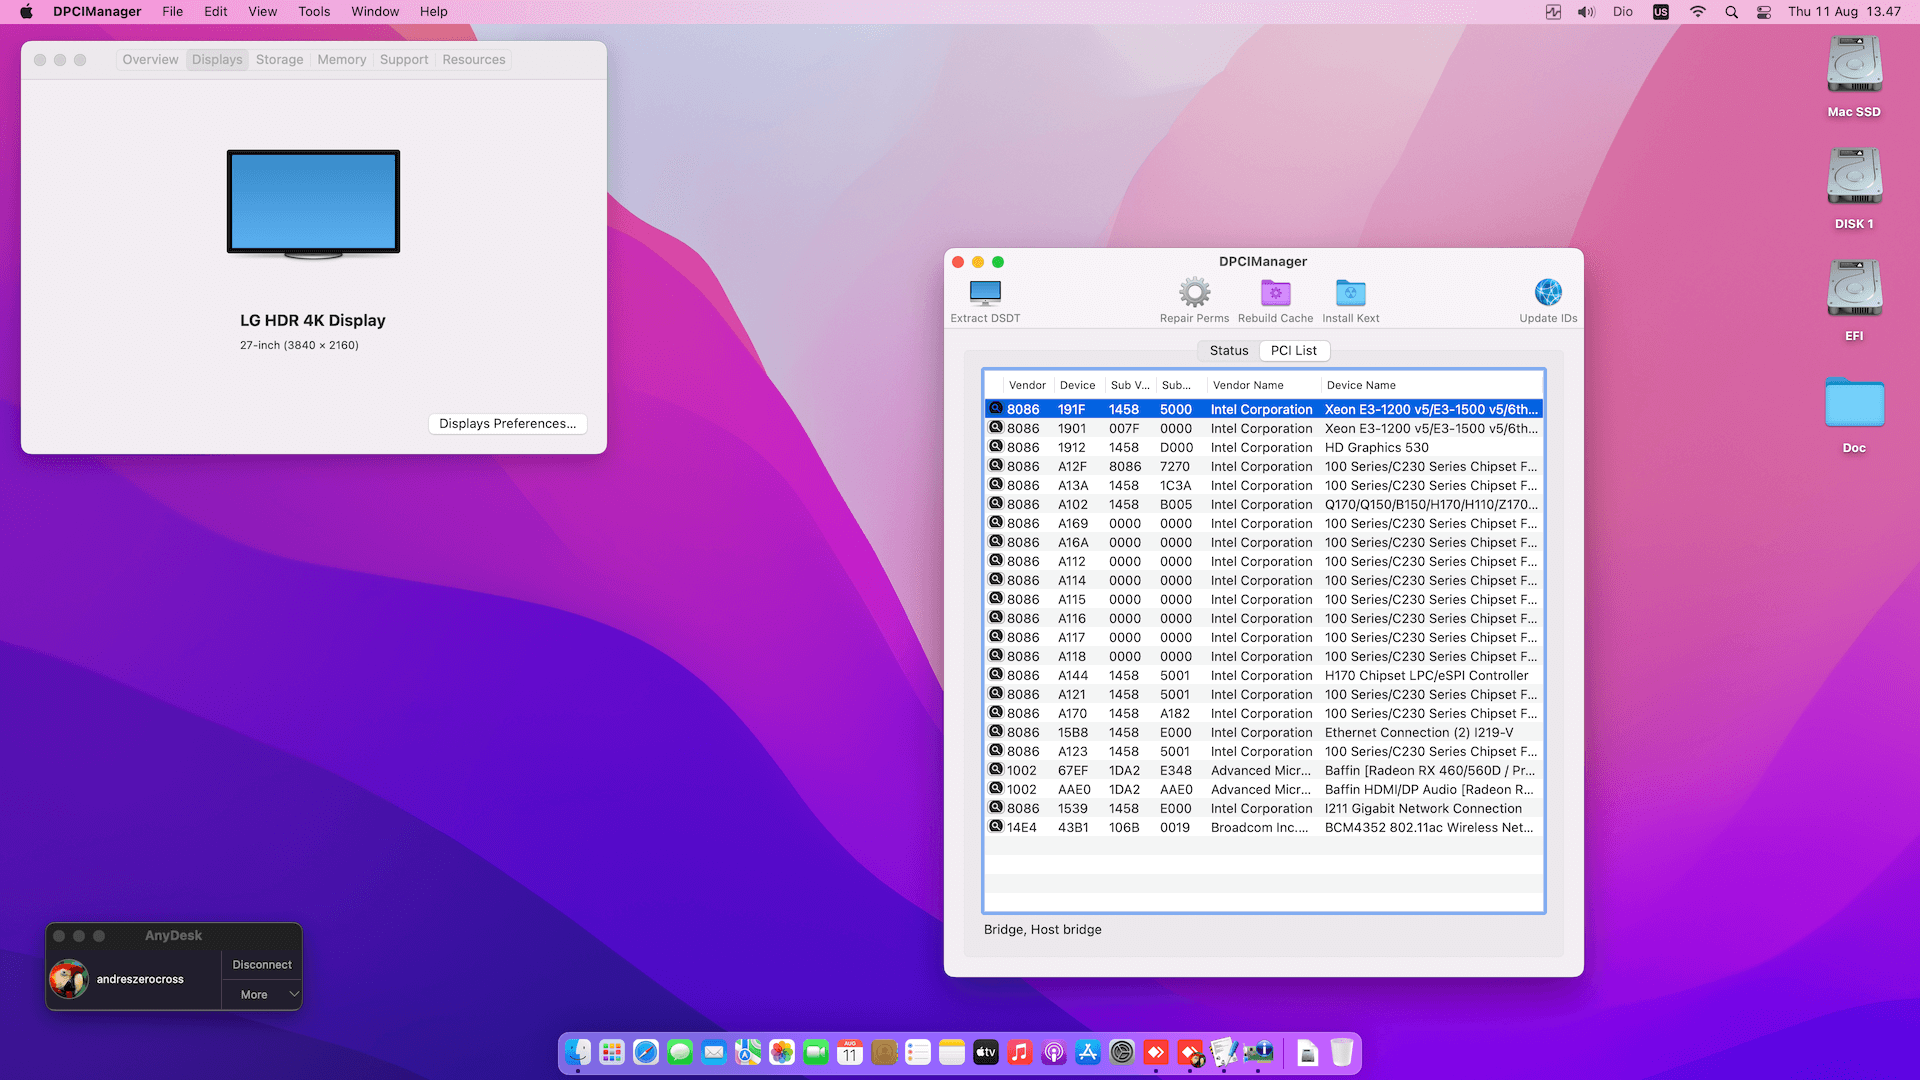Open the Window menu
This screenshot has height=1080, width=1920.
[x=375, y=12]
